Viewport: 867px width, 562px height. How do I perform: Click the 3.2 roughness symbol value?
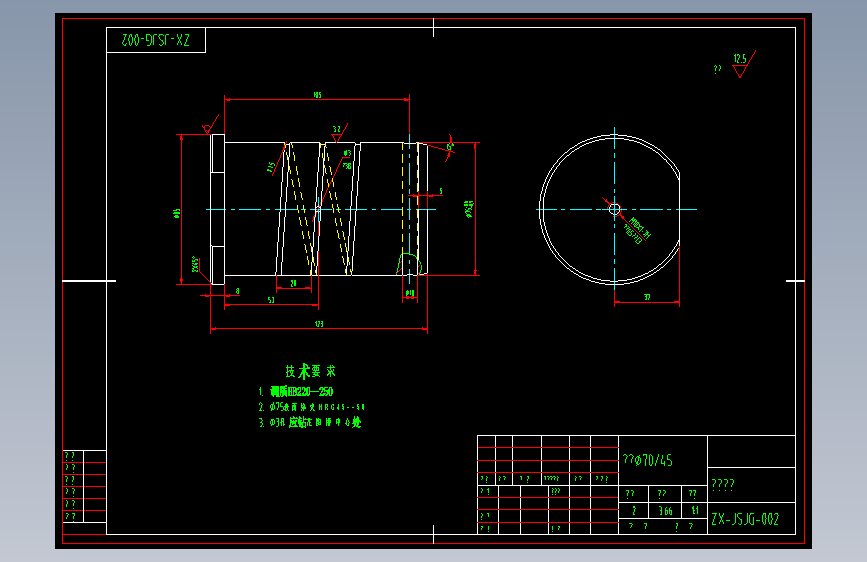pos(337,129)
